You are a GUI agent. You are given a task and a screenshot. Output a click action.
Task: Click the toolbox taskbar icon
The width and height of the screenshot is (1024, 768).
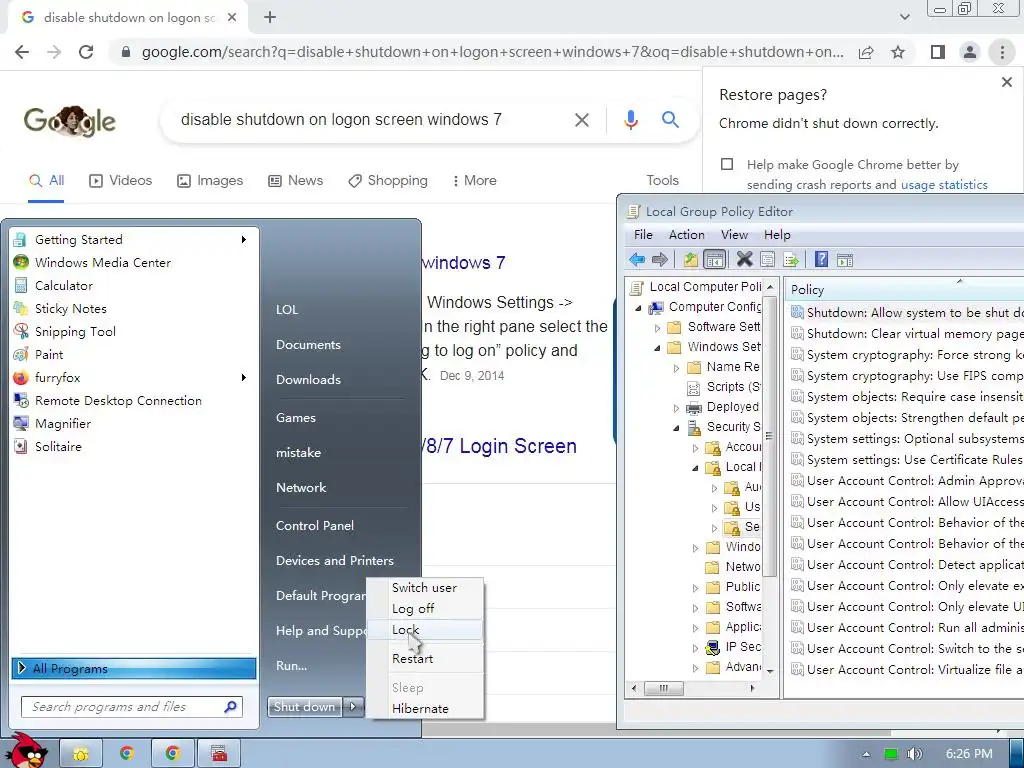[219, 754]
